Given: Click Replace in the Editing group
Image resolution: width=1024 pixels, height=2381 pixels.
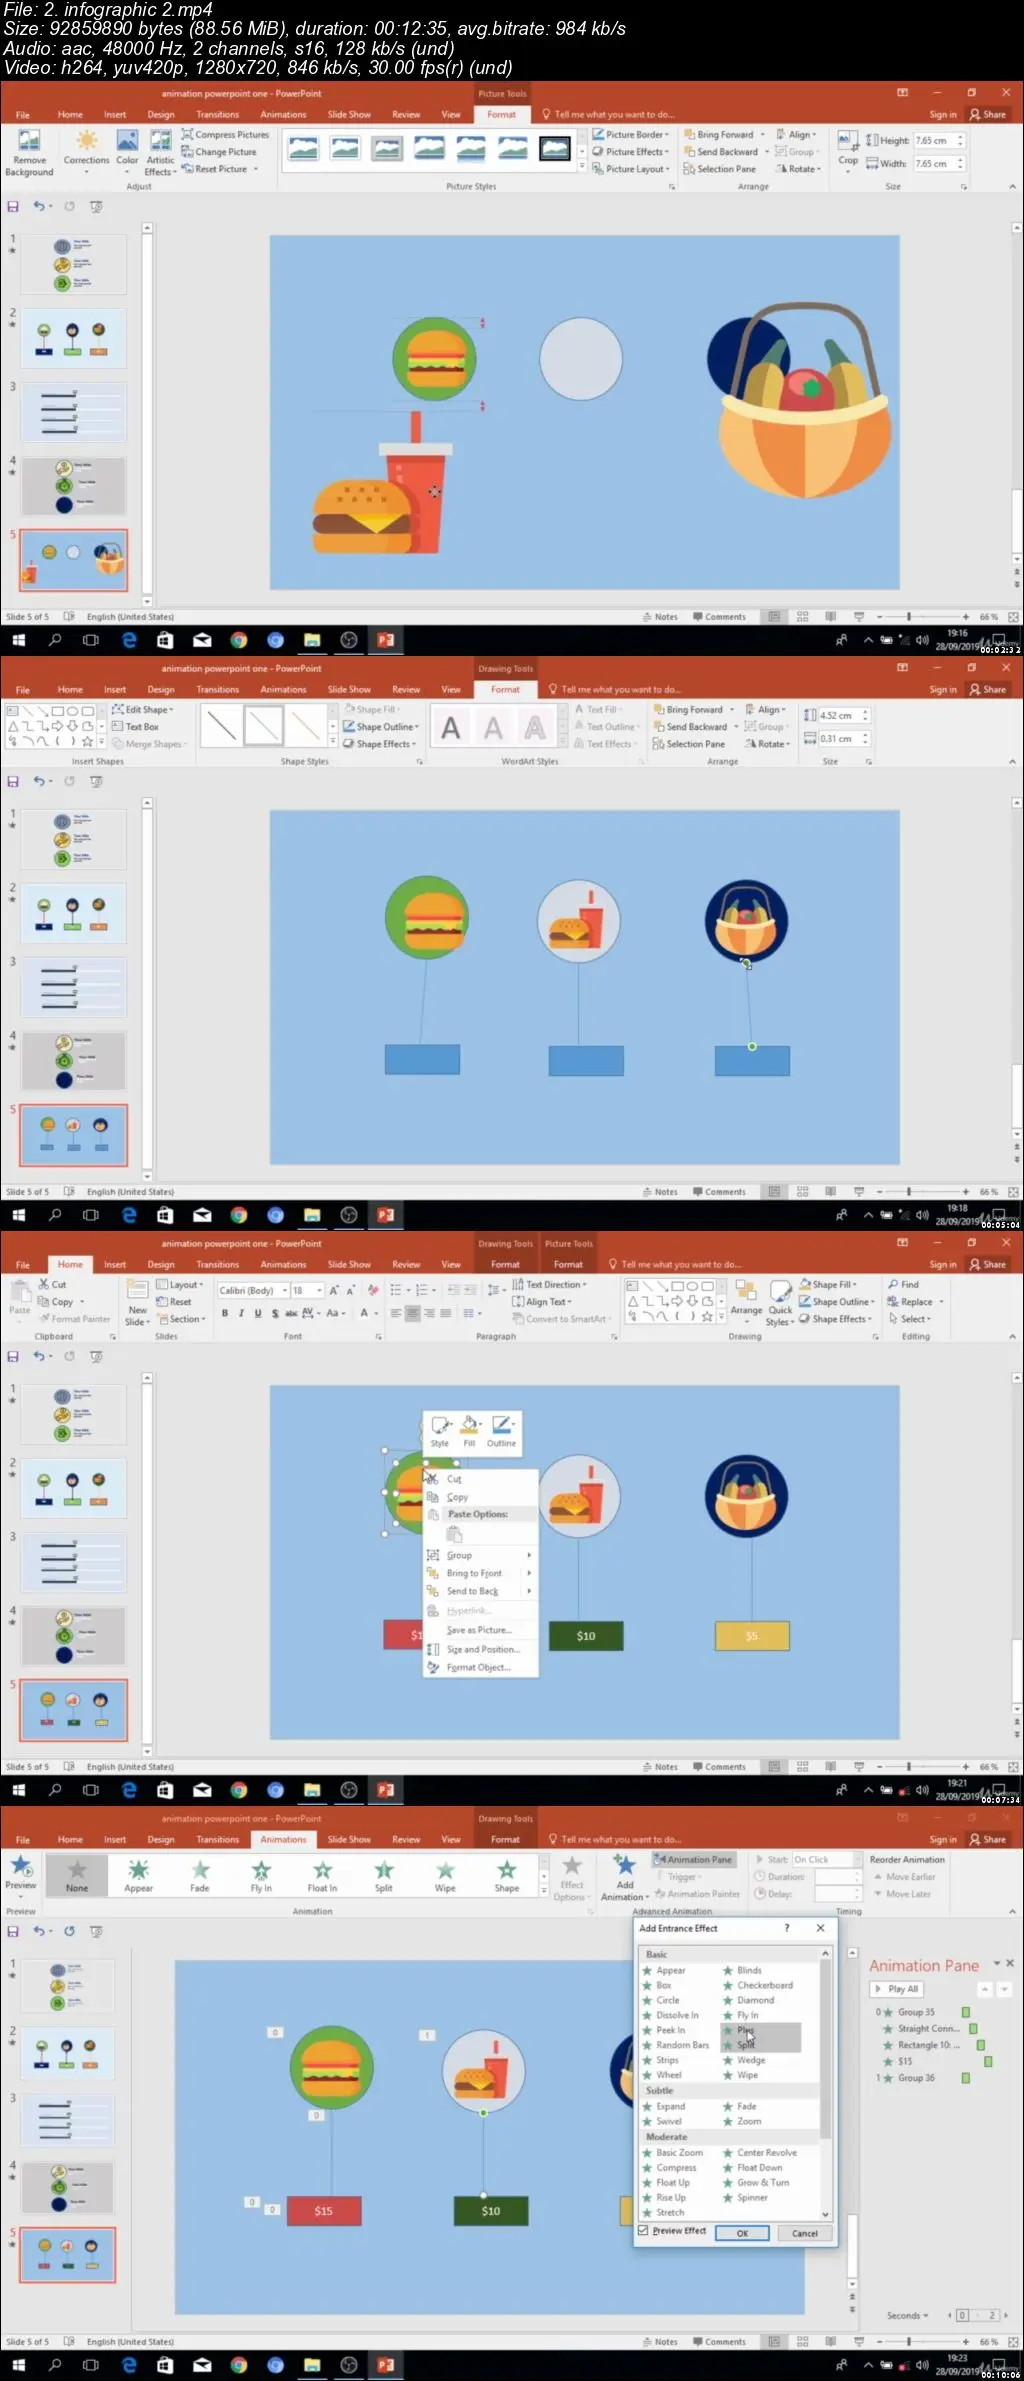Looking at the screenshot, I should (916, 1302).
